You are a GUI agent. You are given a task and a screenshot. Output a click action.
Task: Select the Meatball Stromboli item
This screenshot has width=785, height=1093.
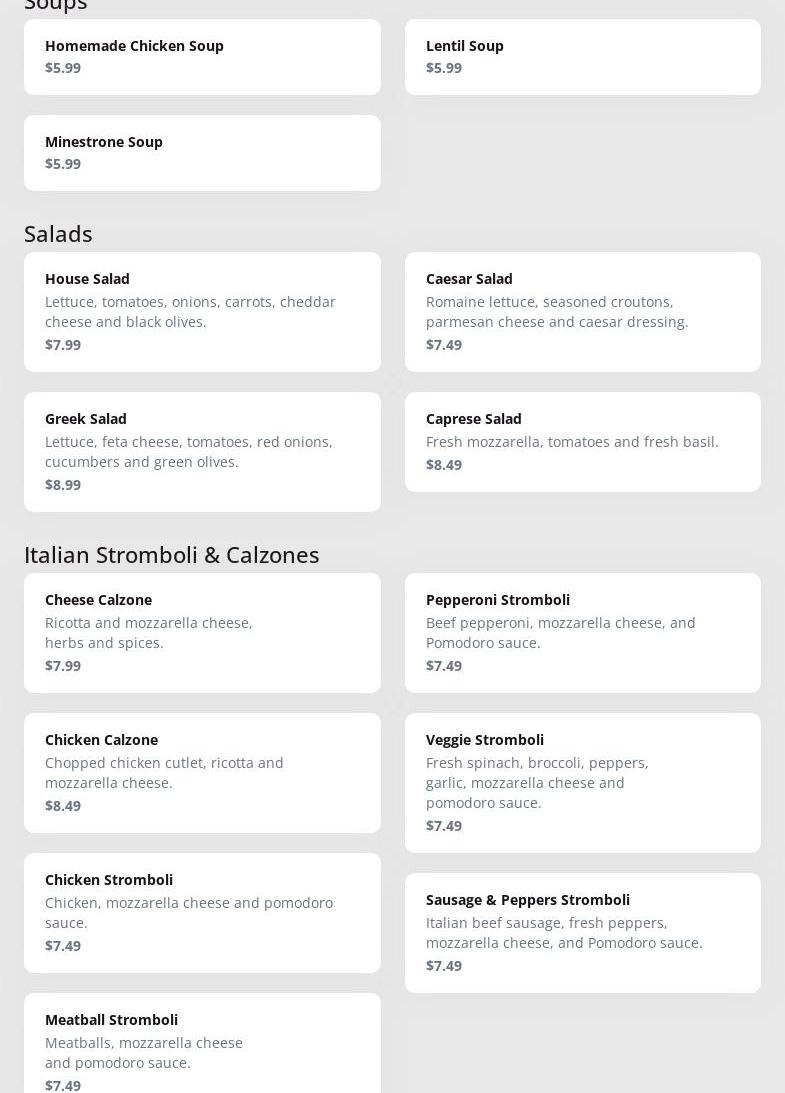(x=202, y=1045)
